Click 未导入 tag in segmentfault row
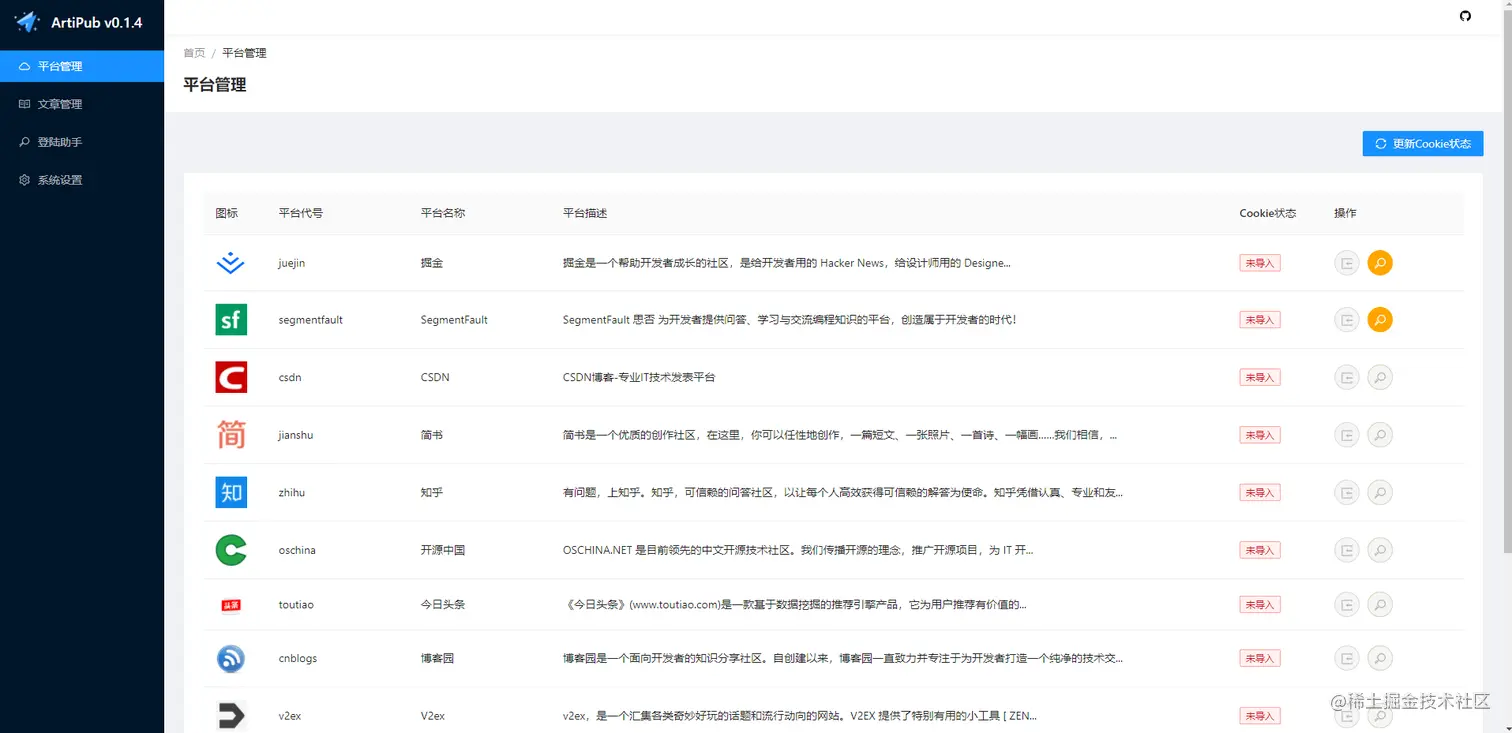Viewport: 1512px width, 733px height. click(x=1260, y=320)
